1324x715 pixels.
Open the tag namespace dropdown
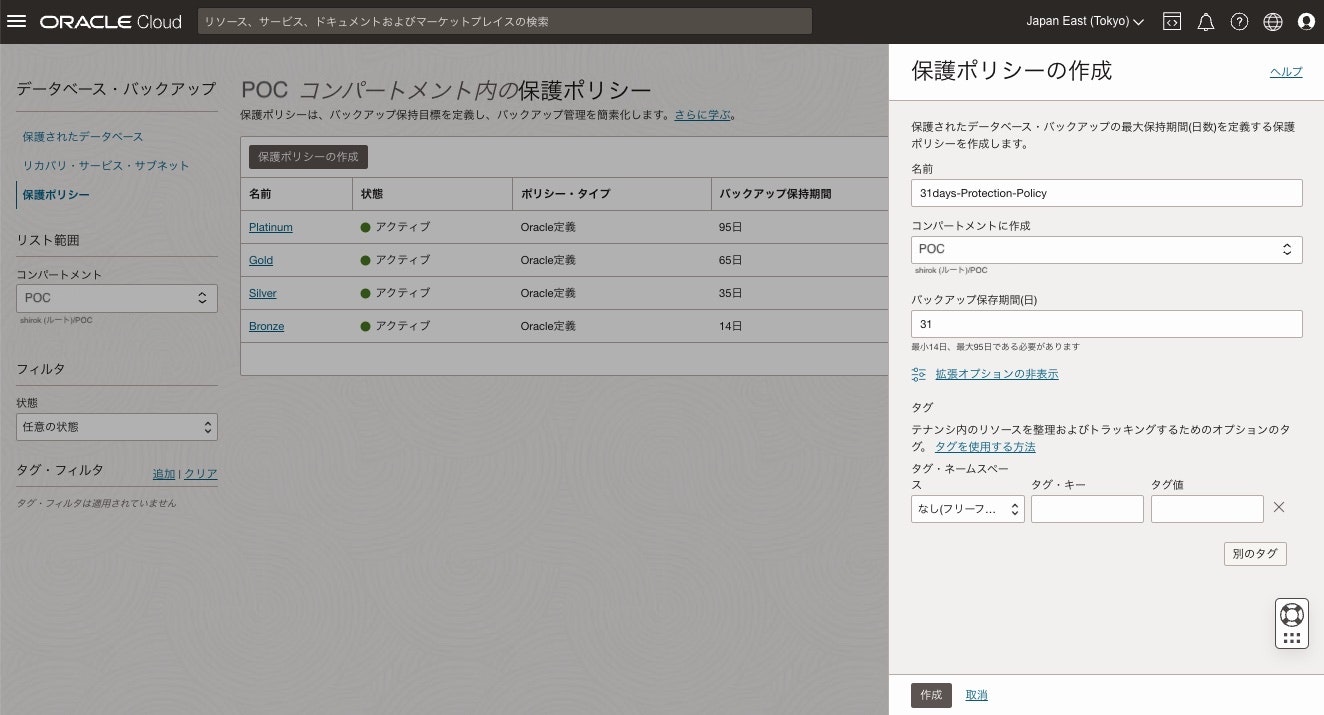click(x=968, y=509)
